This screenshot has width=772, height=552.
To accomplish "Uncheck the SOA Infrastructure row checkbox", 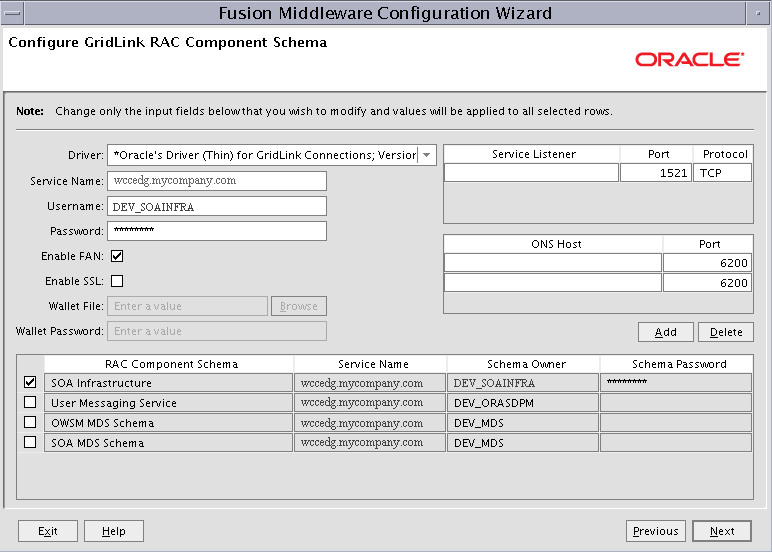I will [30, 382].
